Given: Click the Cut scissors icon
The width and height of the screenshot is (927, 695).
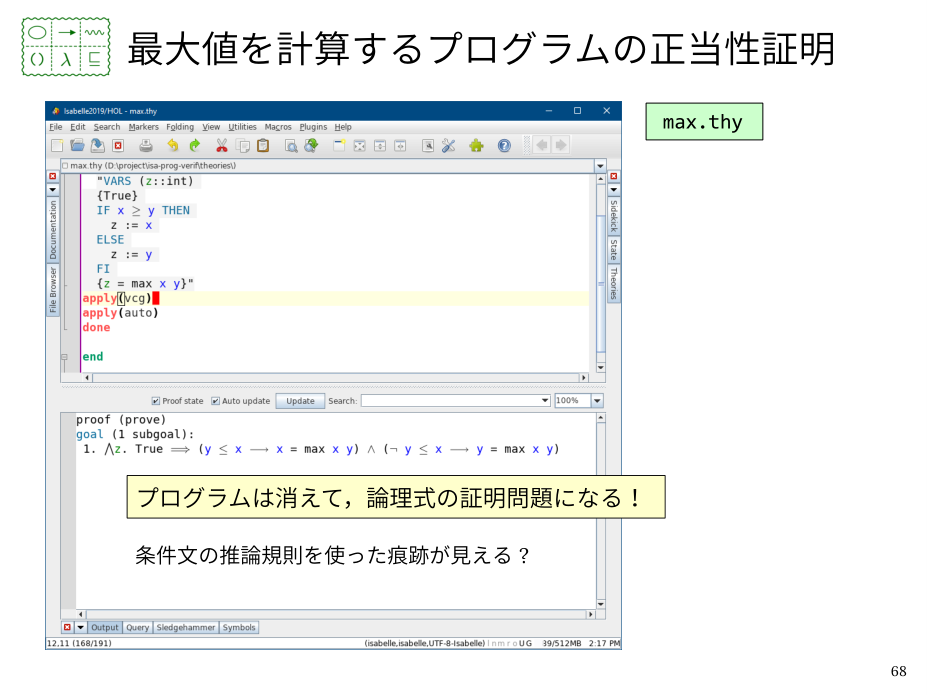Looking at the screenshot, I should (x=221, y=146).
